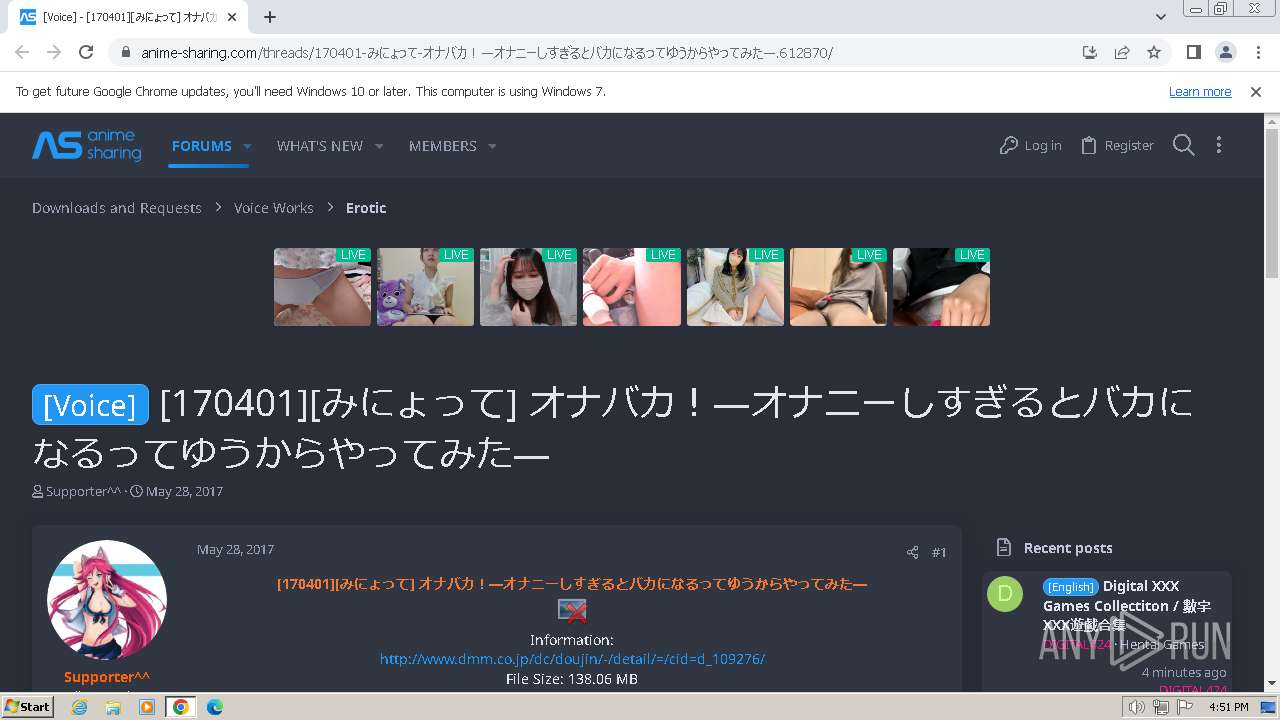Viewport: 1280px width, 720px height.
Task: Expand the MEMBERS dropdown arrow
Action: pos(492,146)
